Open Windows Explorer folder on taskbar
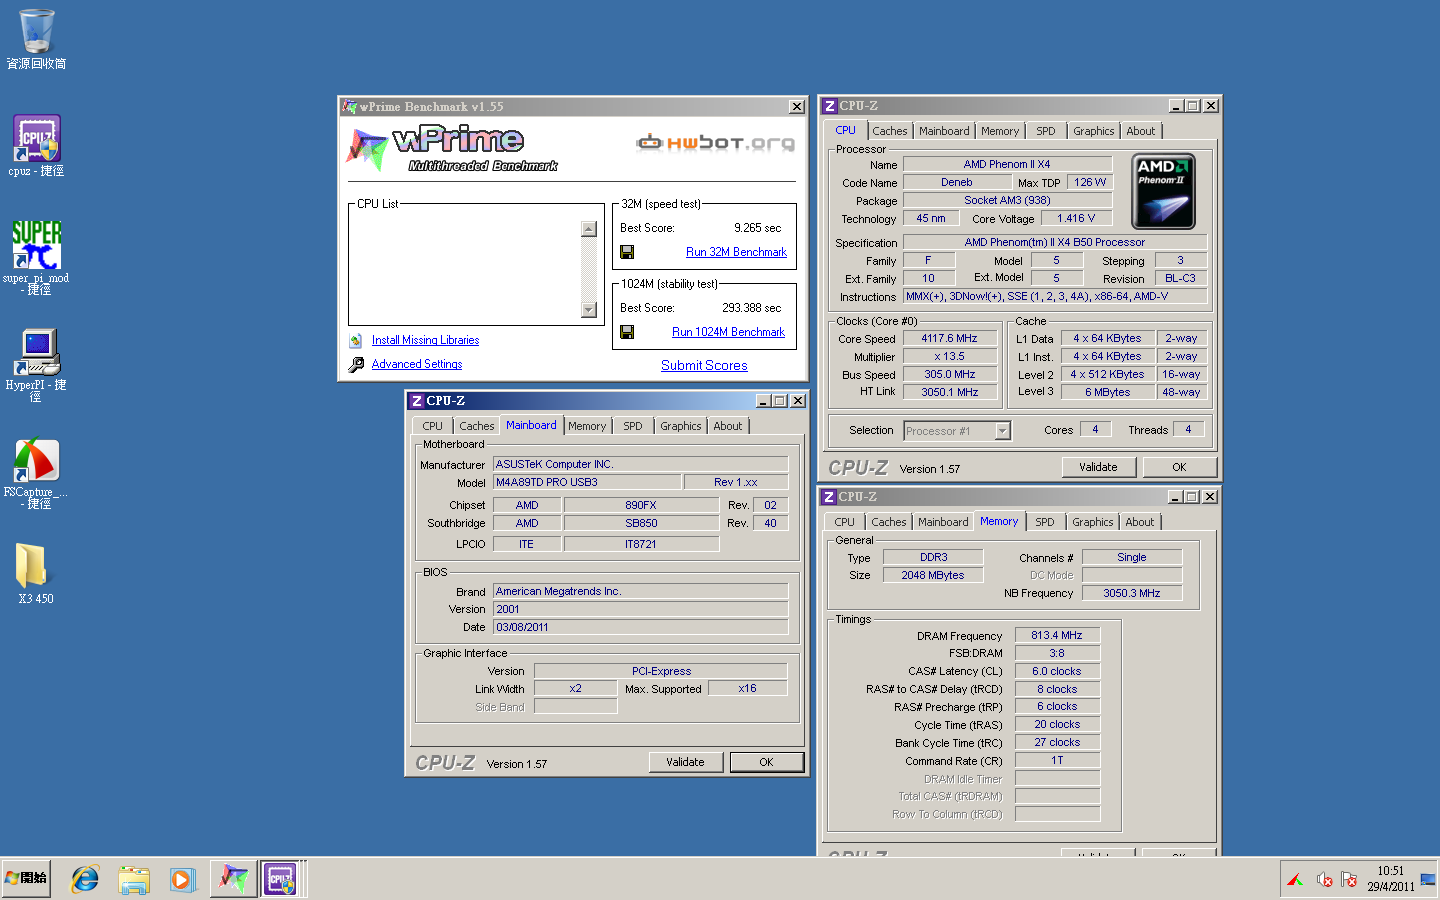The image size is (1440, 900). (133, 879)
